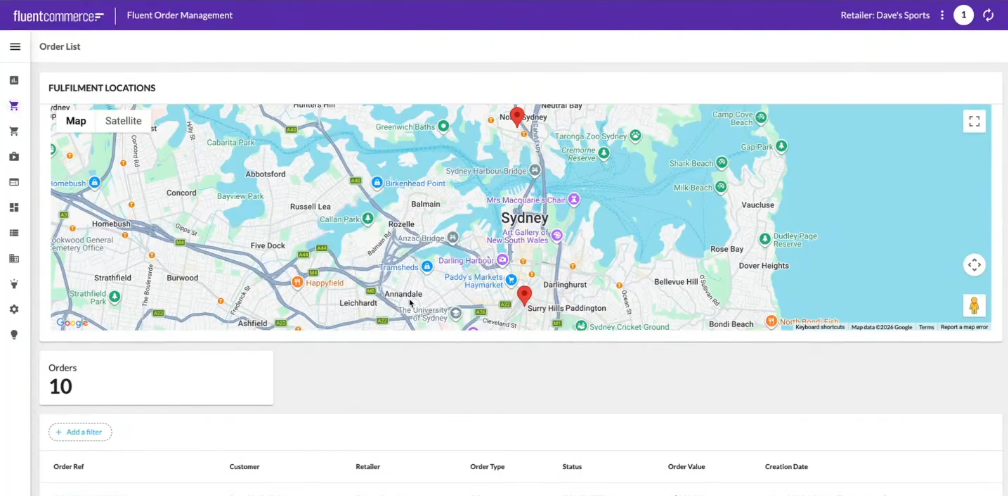Screen dimensions: 1008x496
Task: Click the lightbulb icon at sidebar bottom
Action: [x=15, y=335]
